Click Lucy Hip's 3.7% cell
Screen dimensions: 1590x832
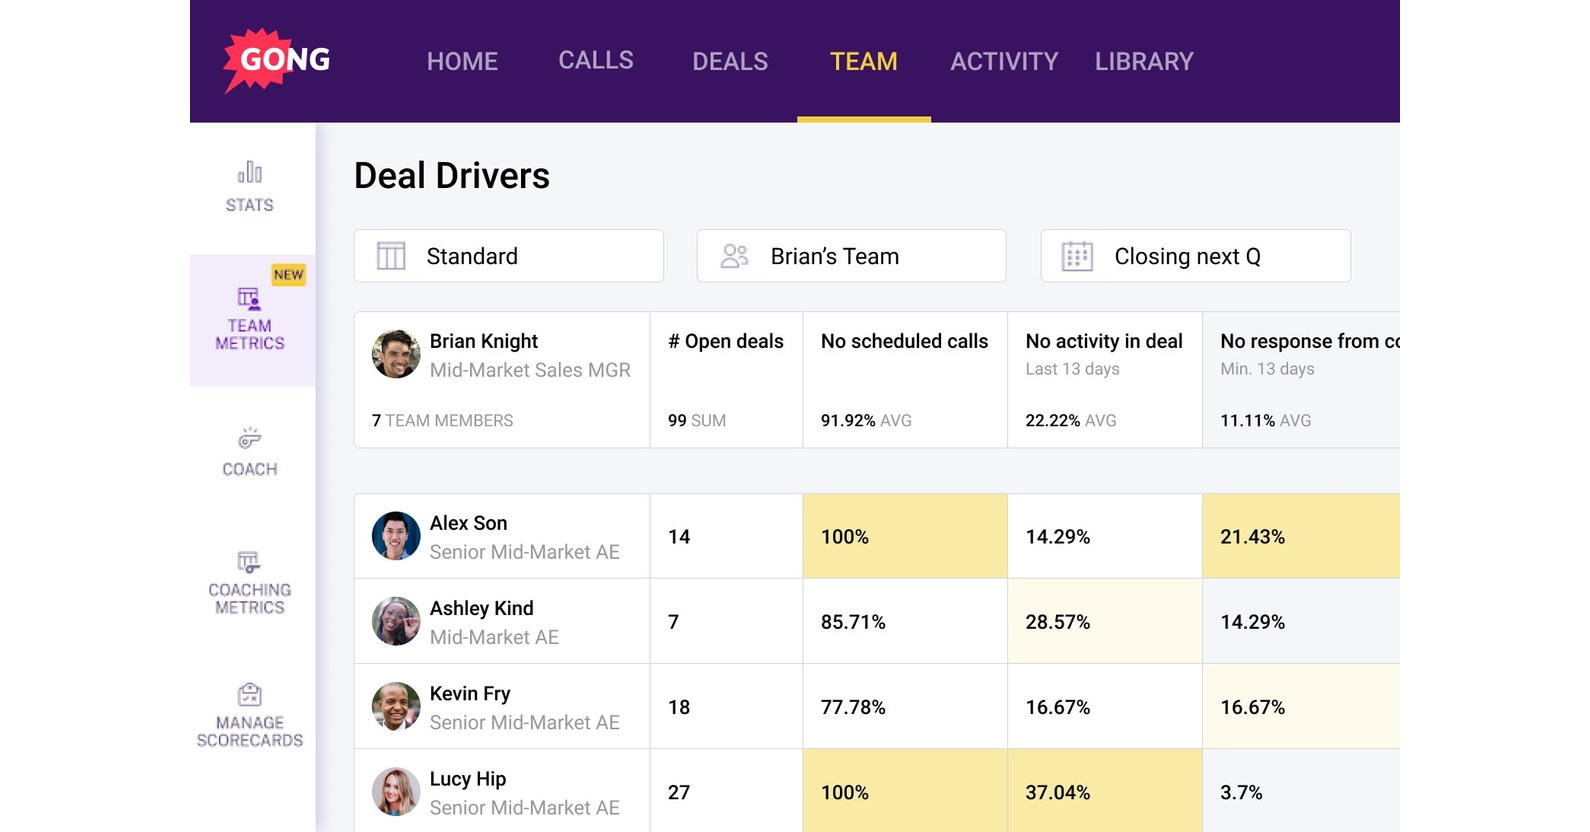click(x=1301, y=791)
